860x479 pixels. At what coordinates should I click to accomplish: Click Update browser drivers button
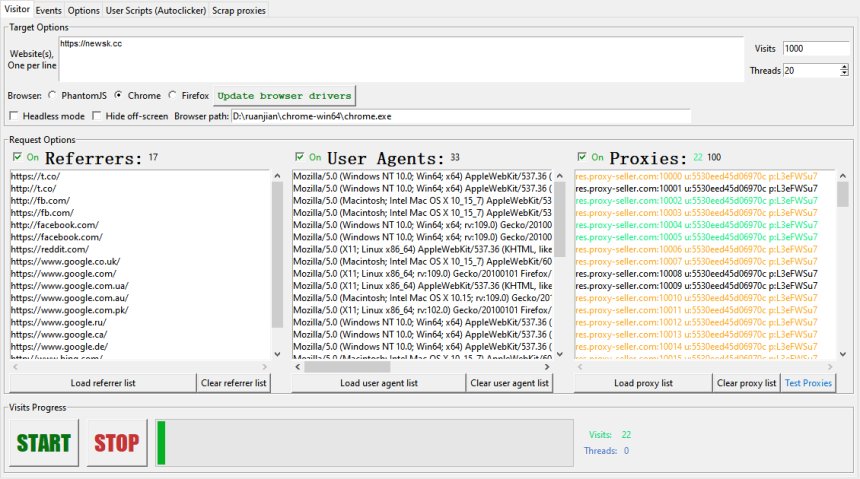[x=285, y=96]
